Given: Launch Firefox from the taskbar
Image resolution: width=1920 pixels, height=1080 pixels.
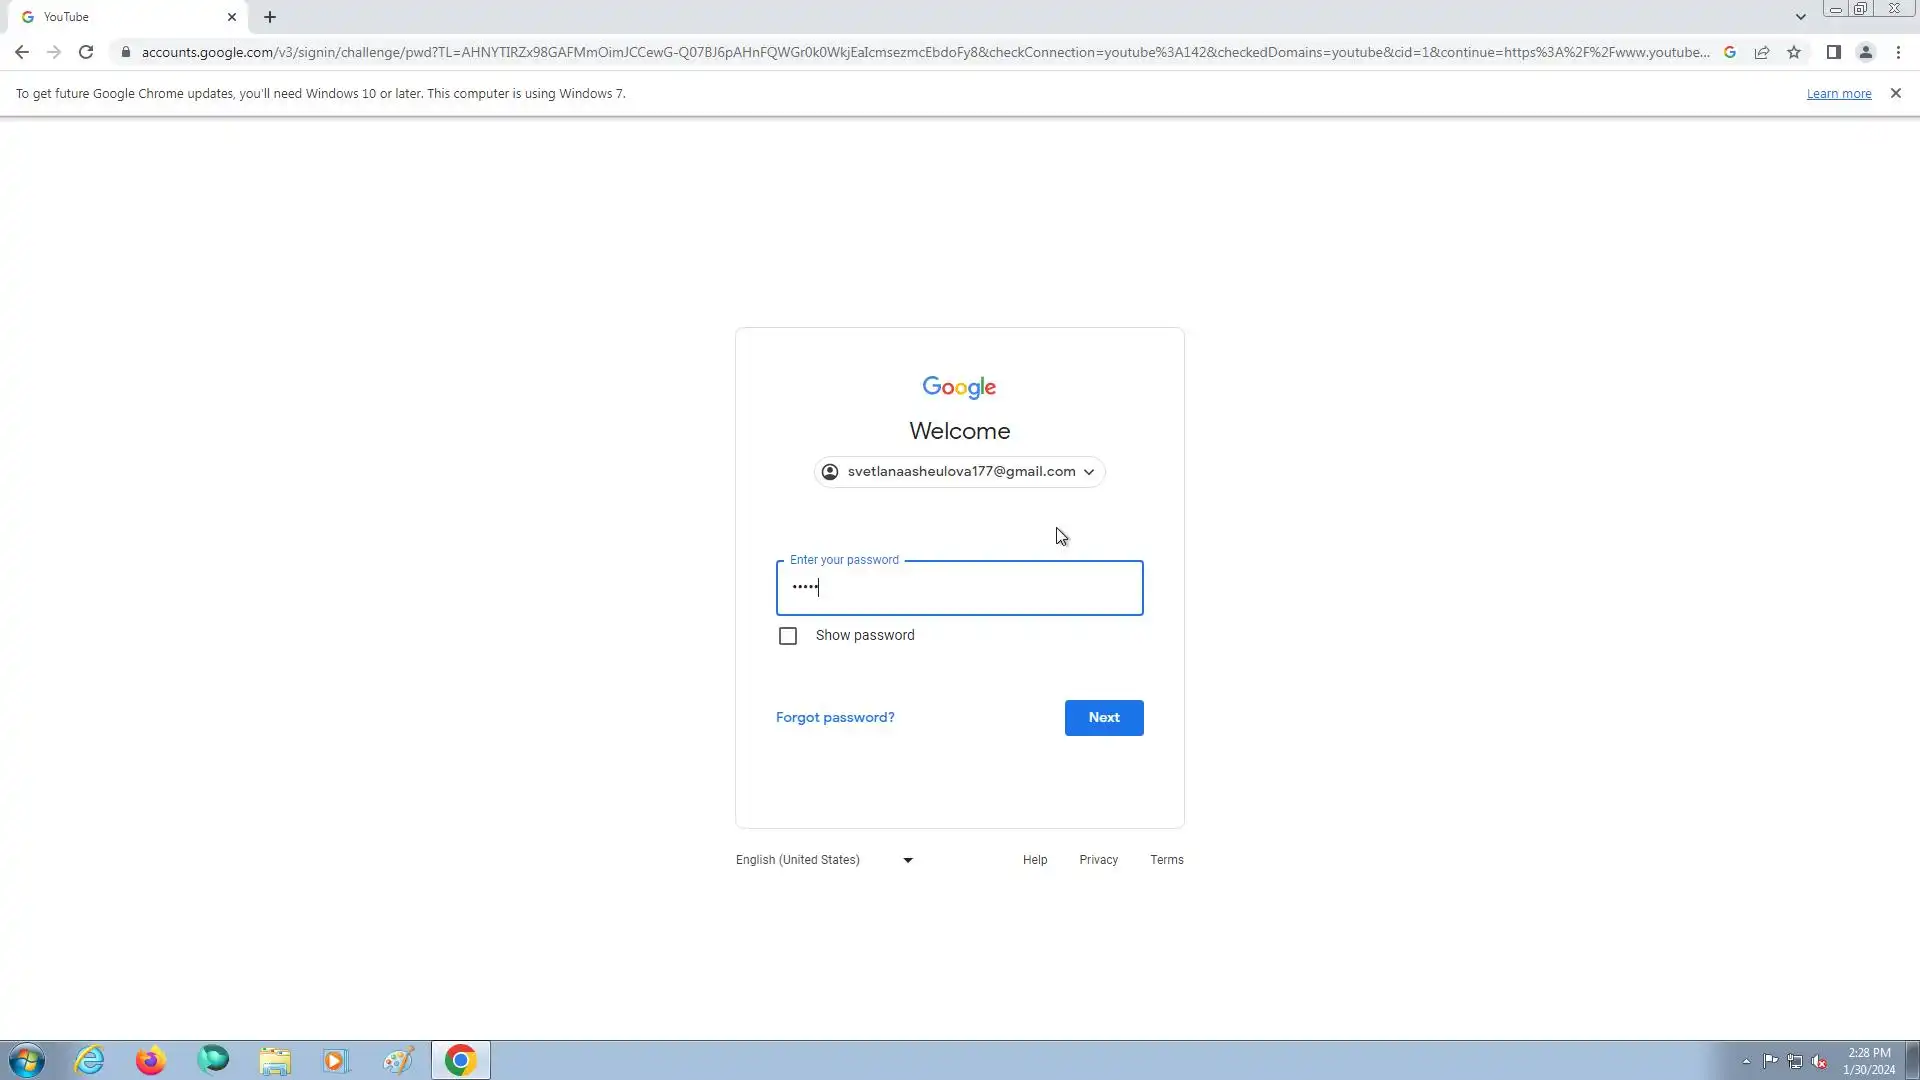Looking at the screenshot, I should [x=151, y=1060].
